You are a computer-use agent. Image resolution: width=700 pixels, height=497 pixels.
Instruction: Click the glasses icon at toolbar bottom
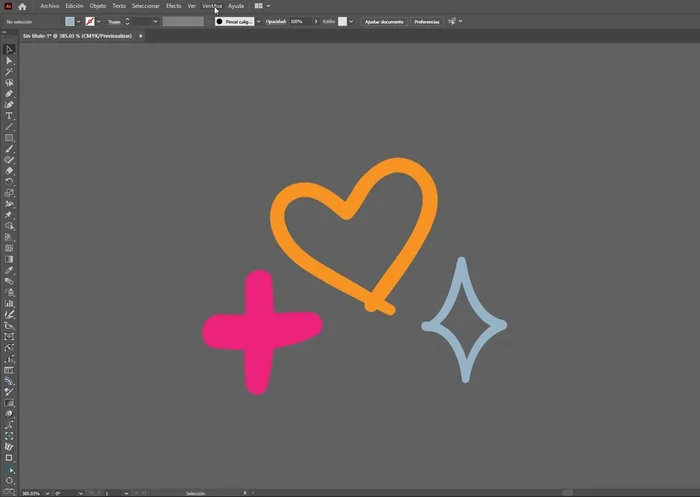9,492
